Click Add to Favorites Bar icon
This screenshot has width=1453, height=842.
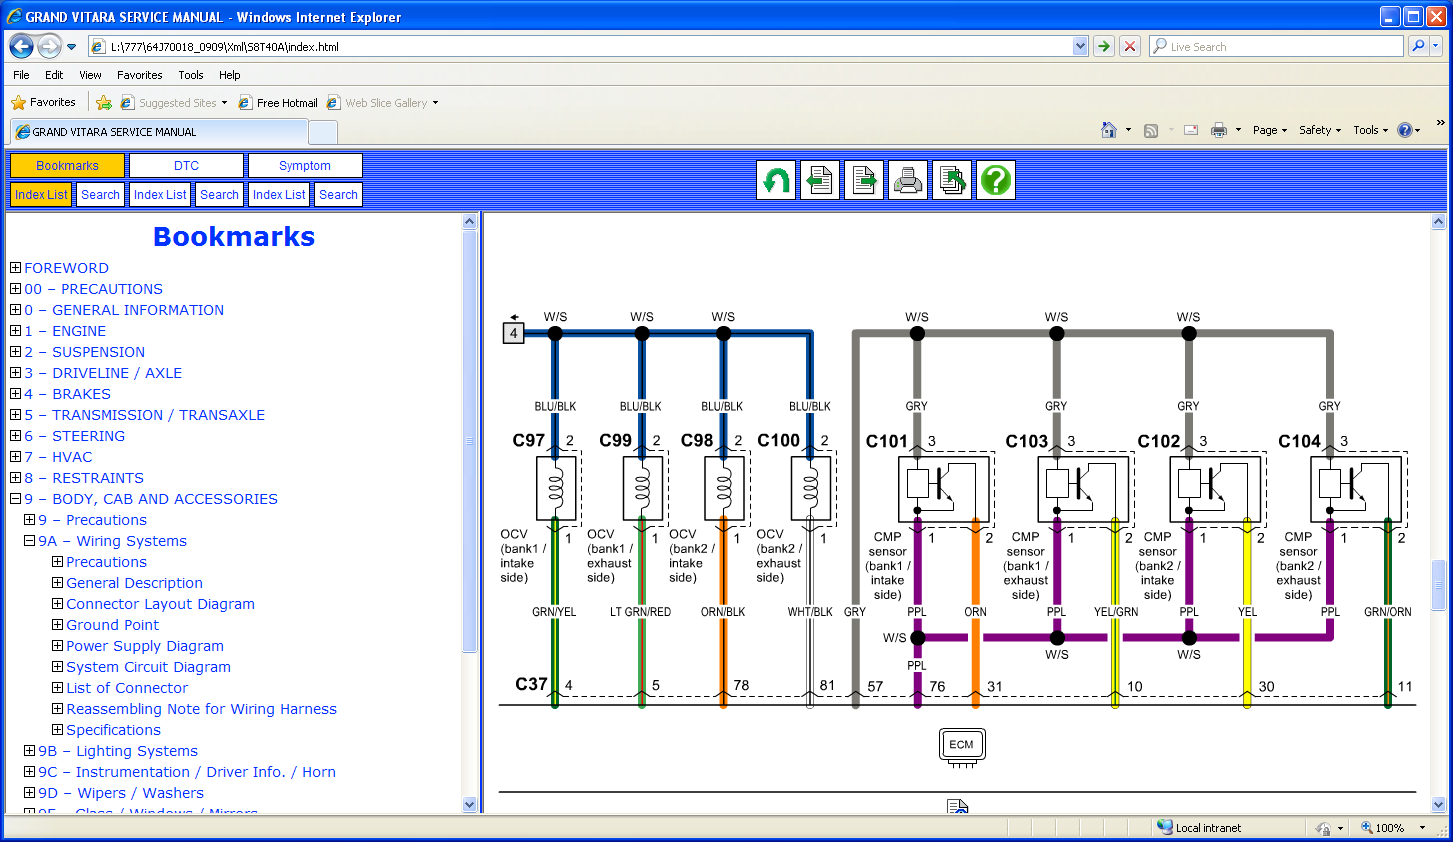click(104, 102)
